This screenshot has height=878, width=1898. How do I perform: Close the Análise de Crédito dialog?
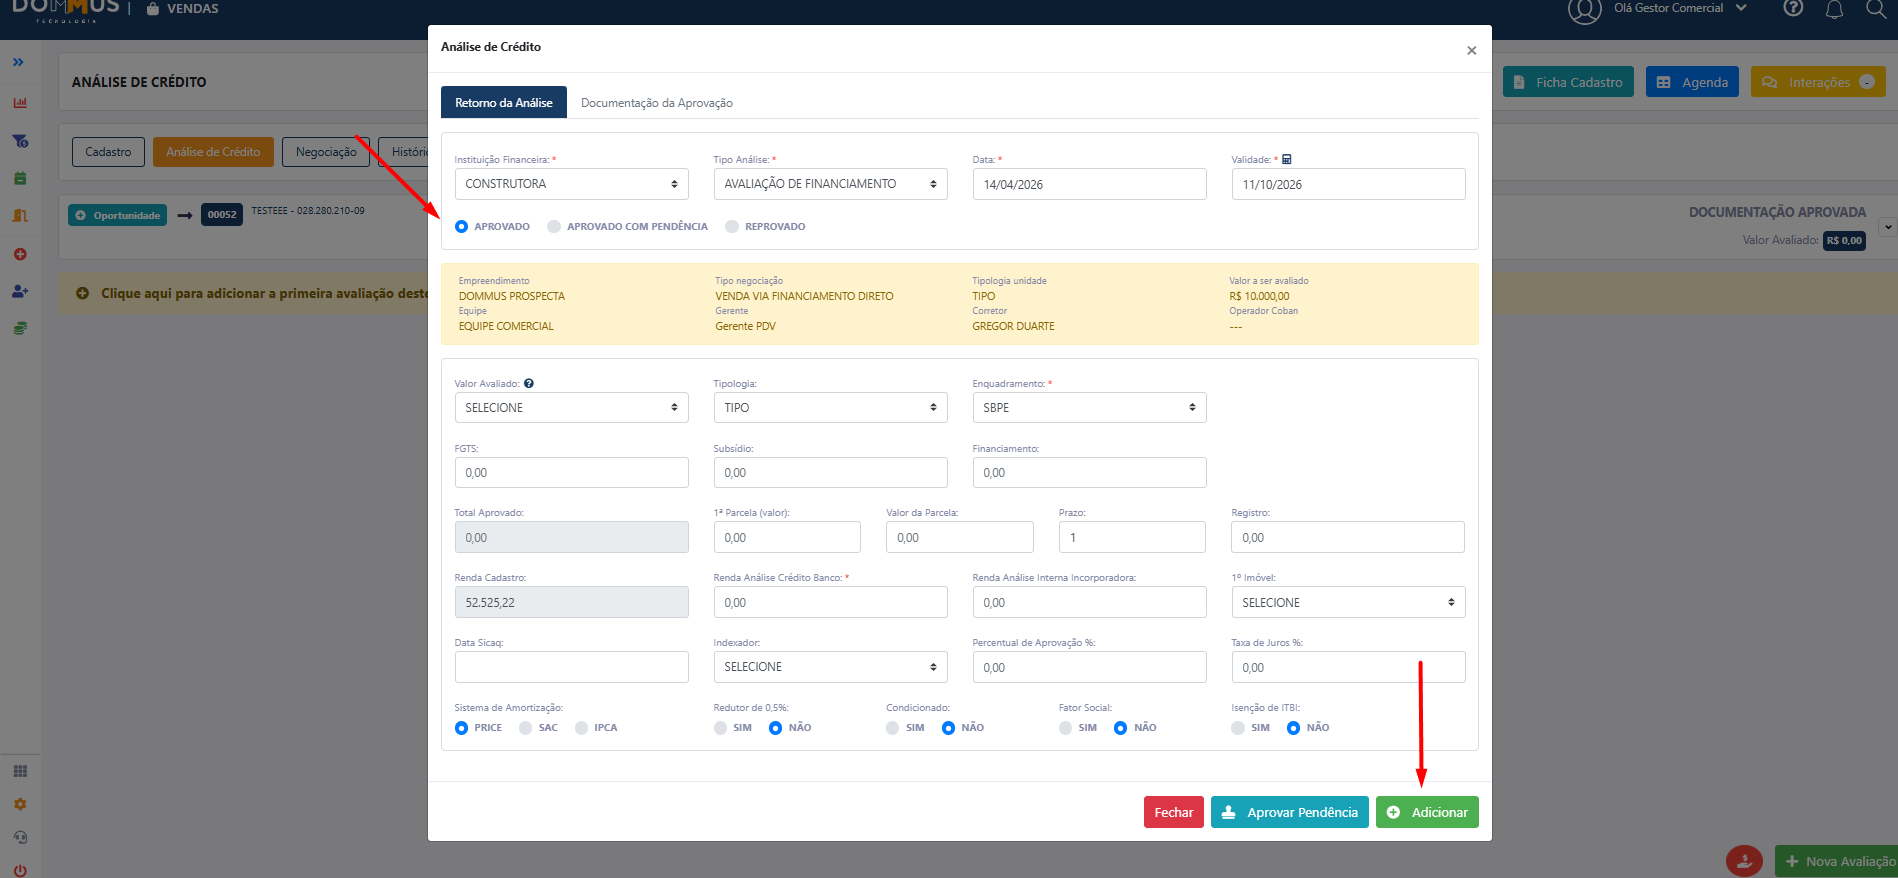point(1471,50)
